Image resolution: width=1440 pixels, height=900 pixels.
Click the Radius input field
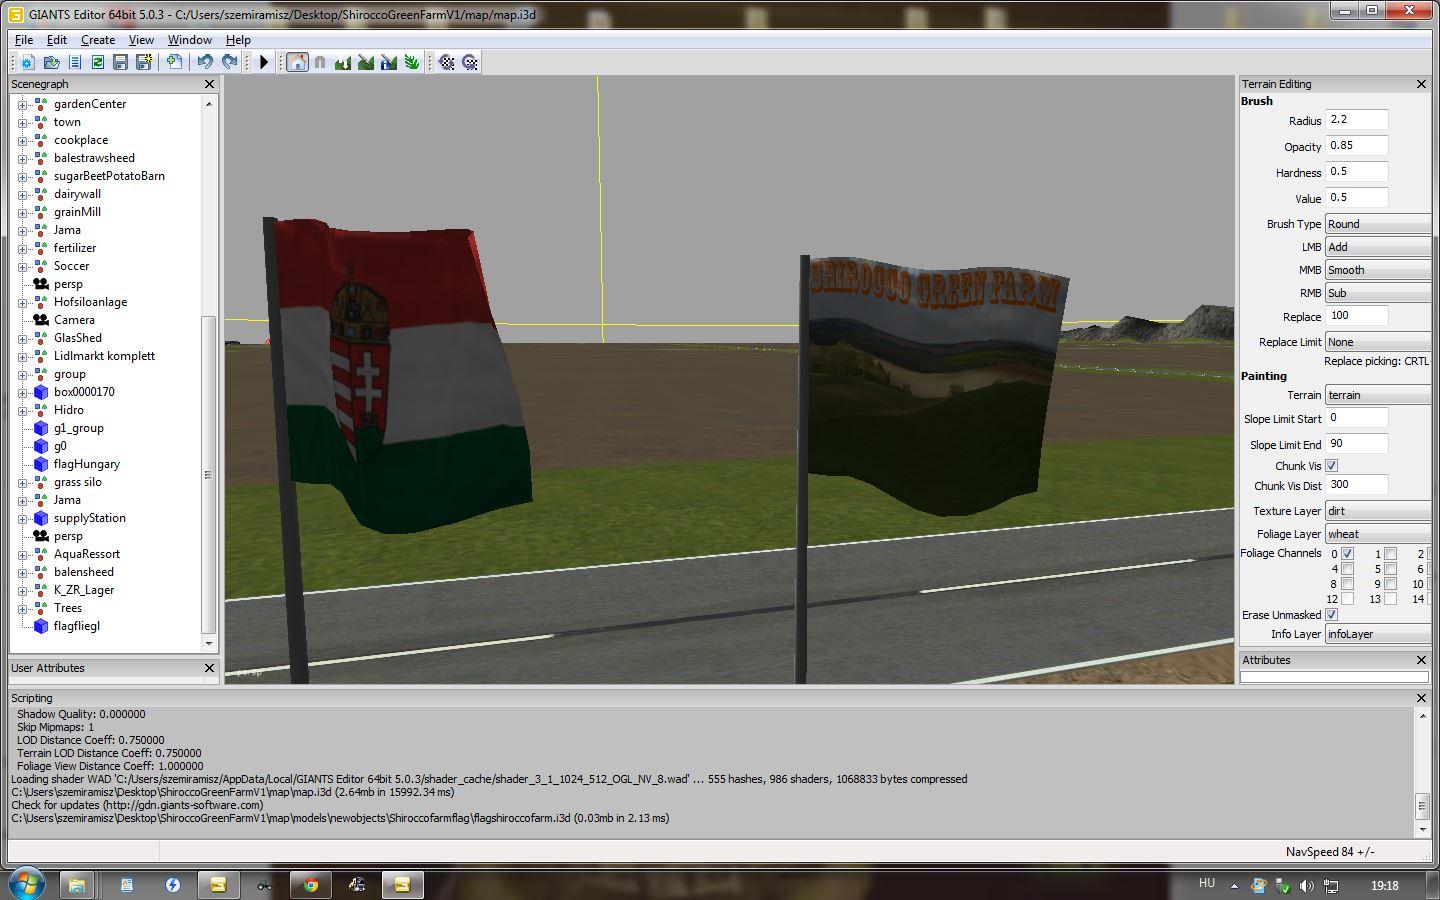pyautogui.click(x=1356, y=120)
